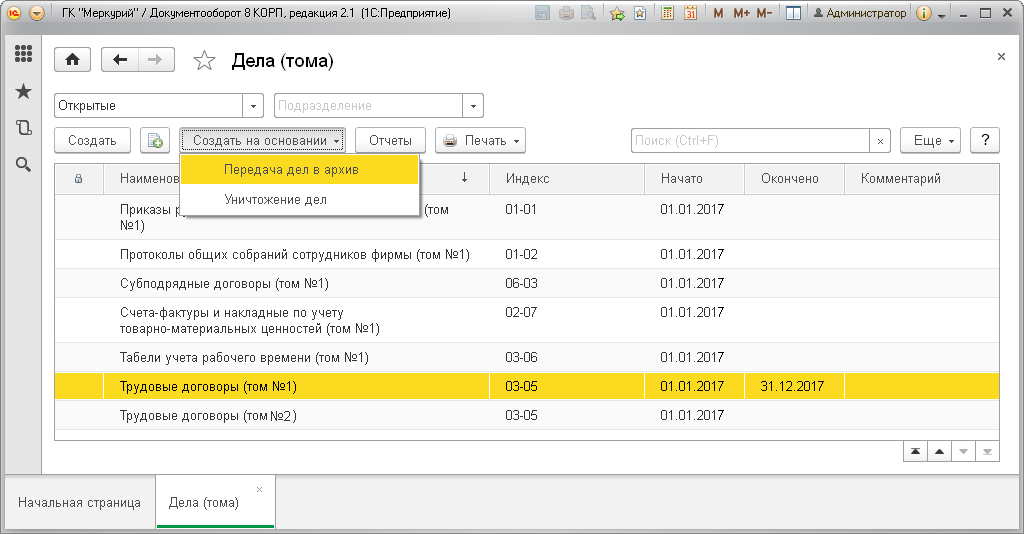This screenshot has width=1024, height=534.
Task: Go to home page via house button
Action: pos(72,60)
